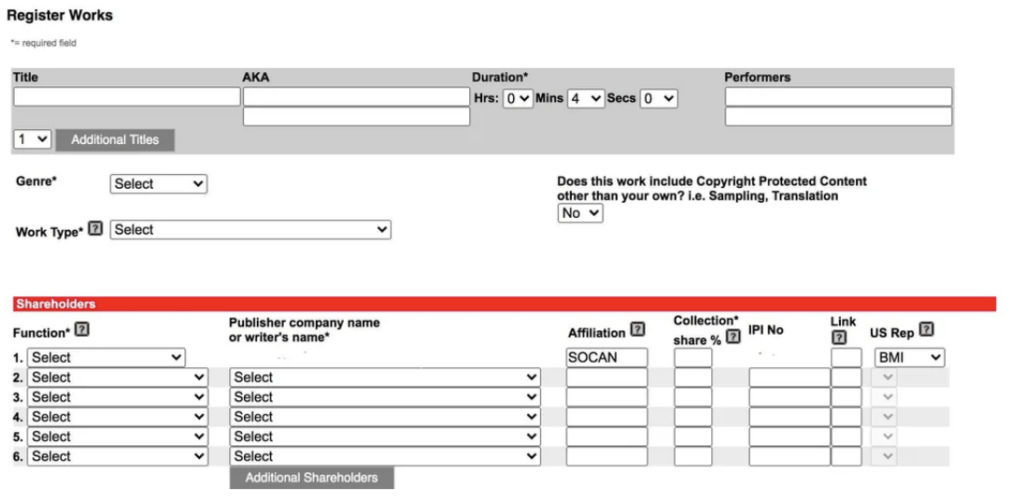Image resolution: width=1024 pixels, height=503 pixels.
Task: Click the Additional Shareholders button
Action: point(312,478)
